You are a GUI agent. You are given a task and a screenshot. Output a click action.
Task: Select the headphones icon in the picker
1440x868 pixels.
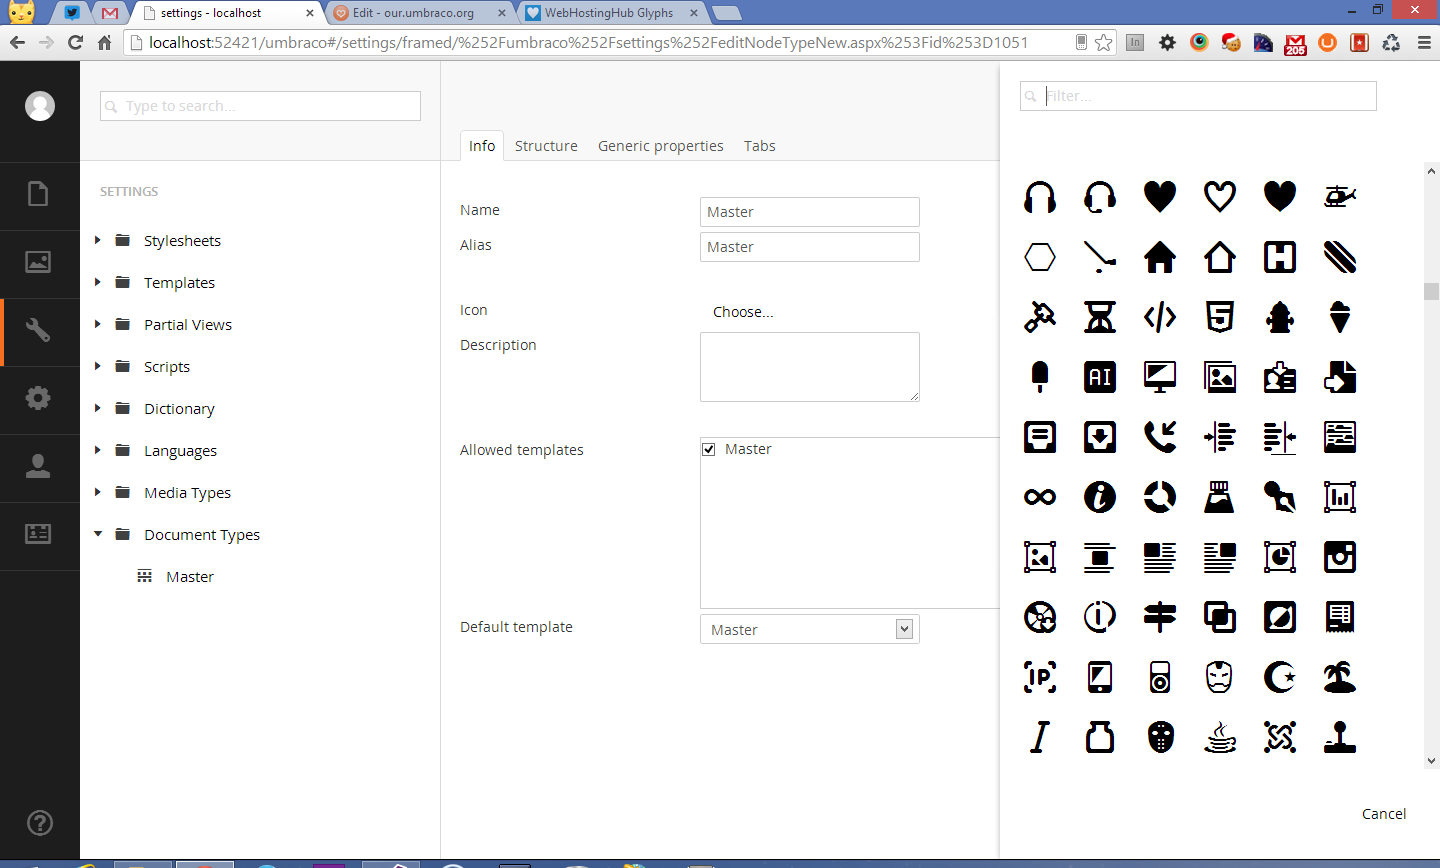coord(1040,197)
